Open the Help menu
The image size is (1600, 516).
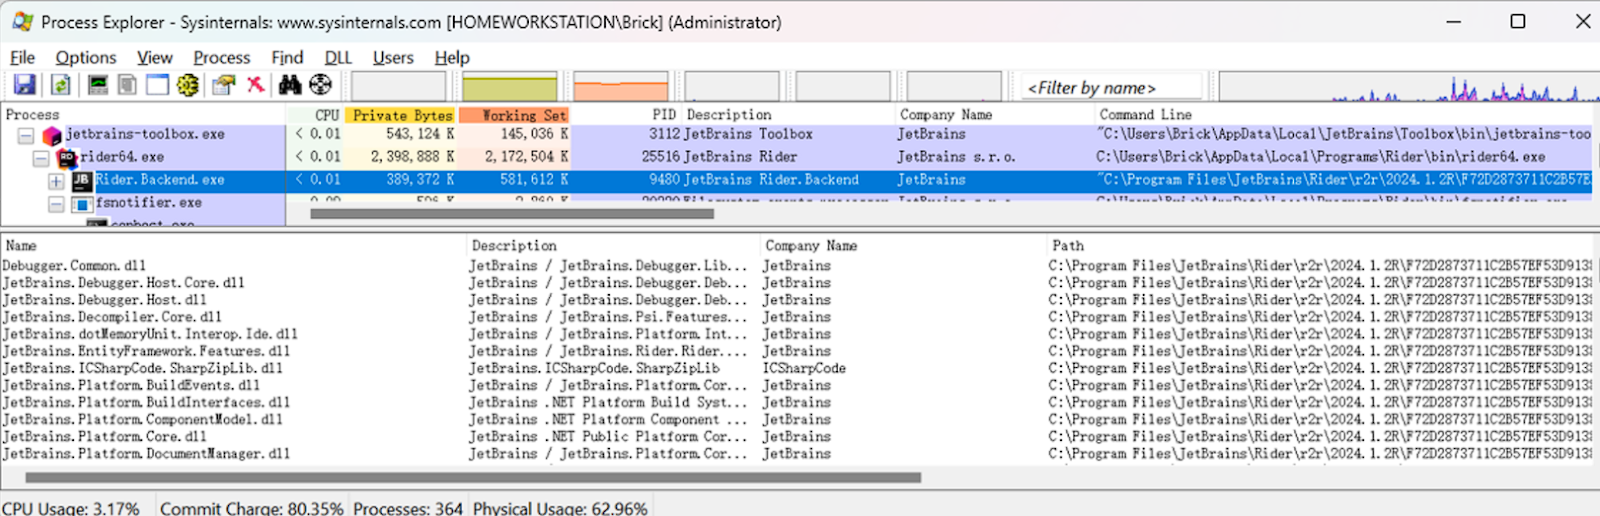[x=452, y=57]
